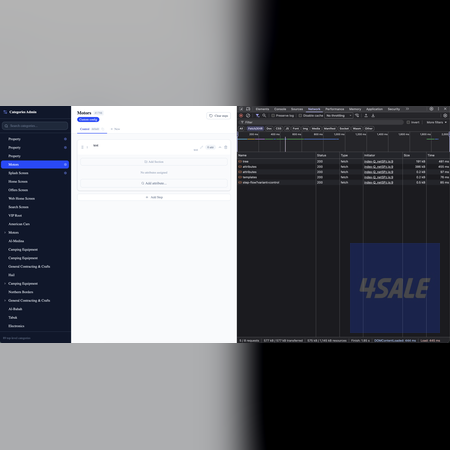Select the Control tab under Motors
The height and width of the screenshot is (450, 450).
click(x=92, y=129)
